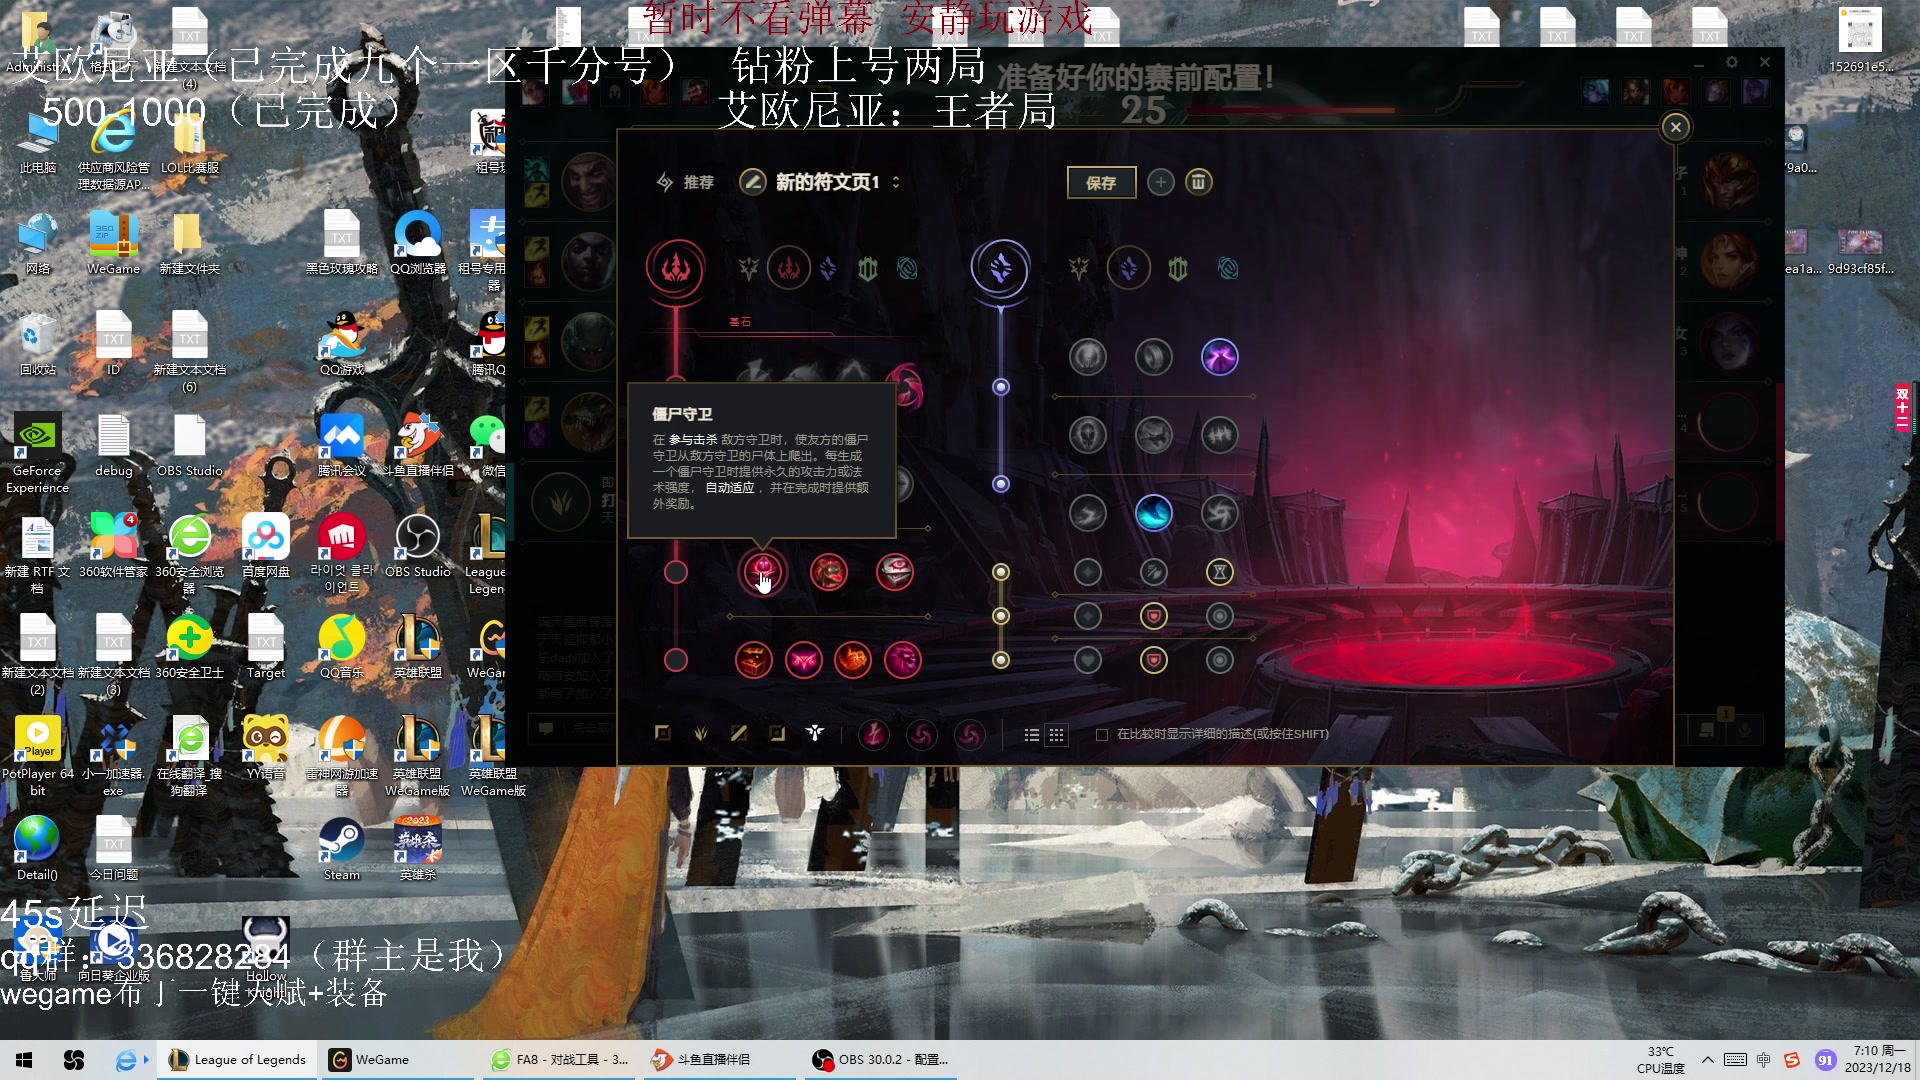Choose the Relentless Hunter rune
The height and width of the screenshot is (1080, 1920).
pyautogui.click(x=853, y=660)
